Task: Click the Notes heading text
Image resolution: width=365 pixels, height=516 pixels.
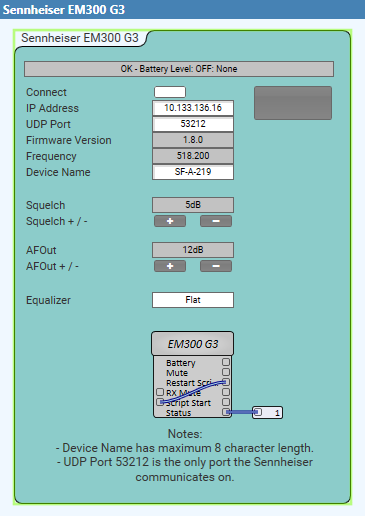Action: pos(185,434)
